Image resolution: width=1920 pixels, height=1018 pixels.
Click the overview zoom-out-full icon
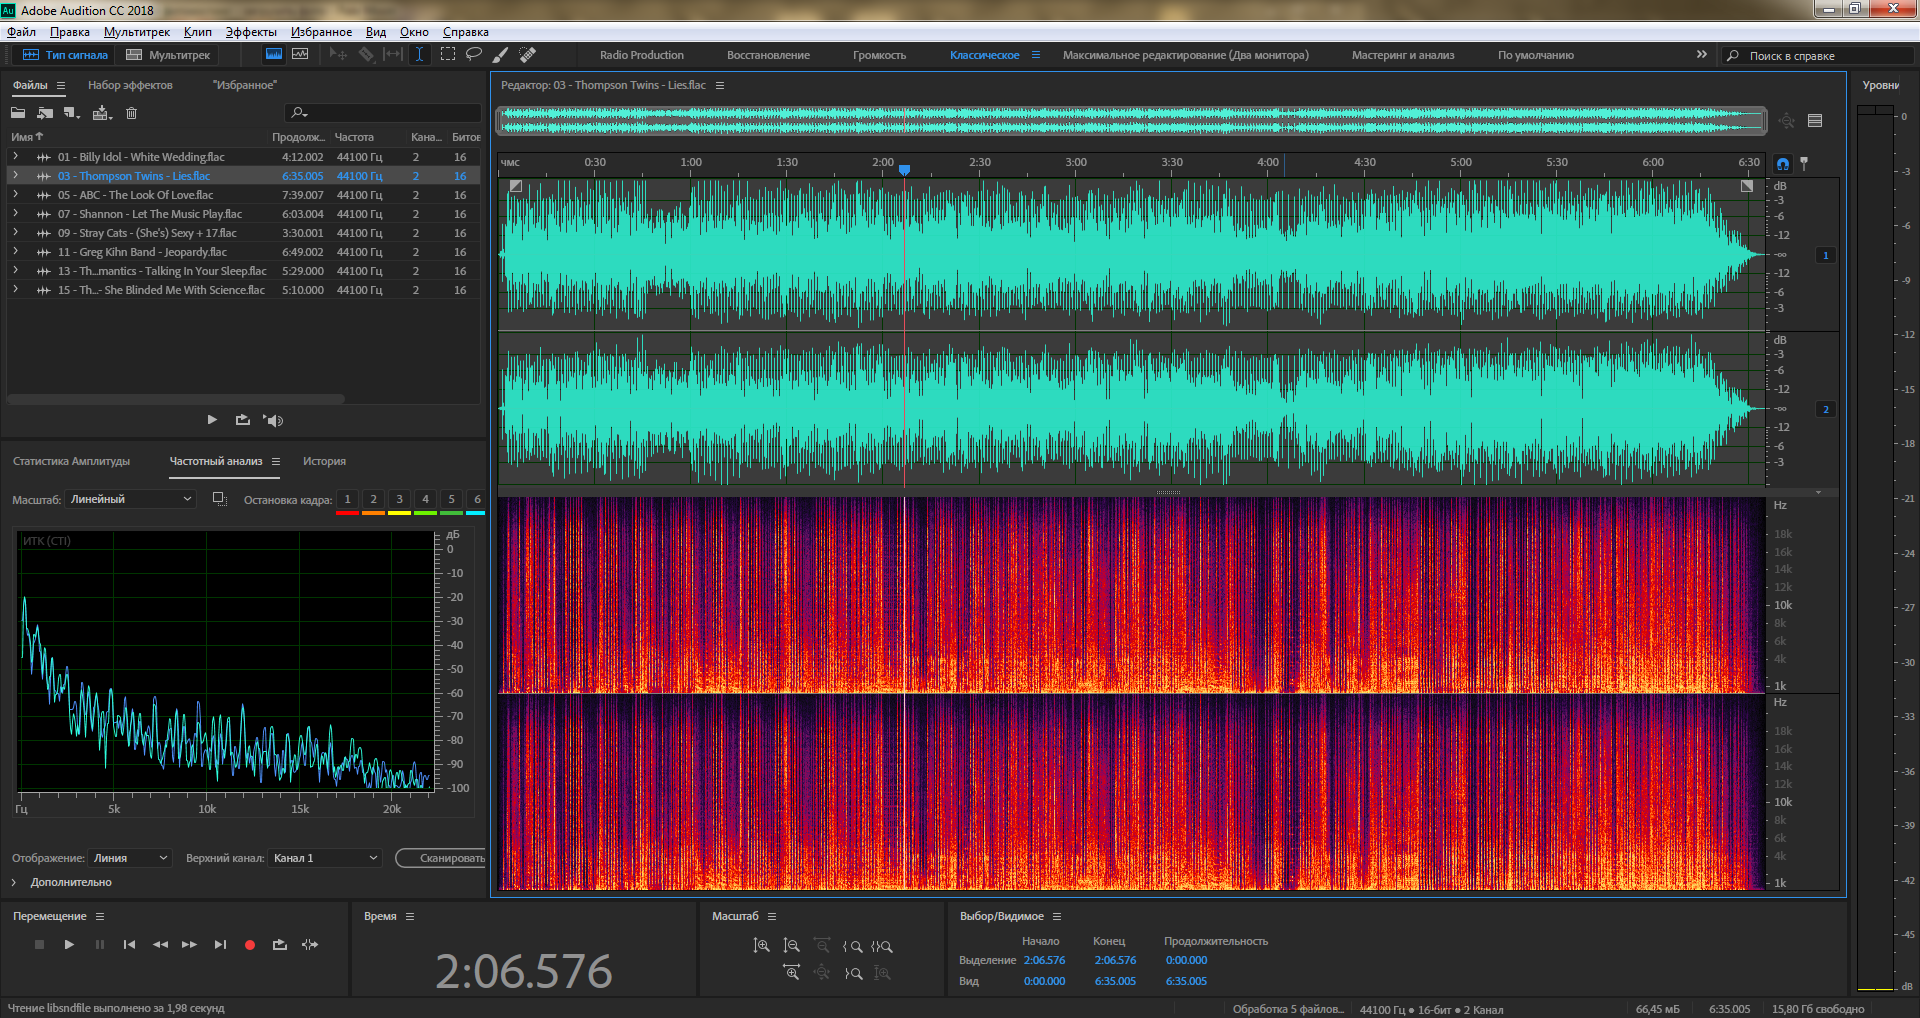coord(1787,121)
